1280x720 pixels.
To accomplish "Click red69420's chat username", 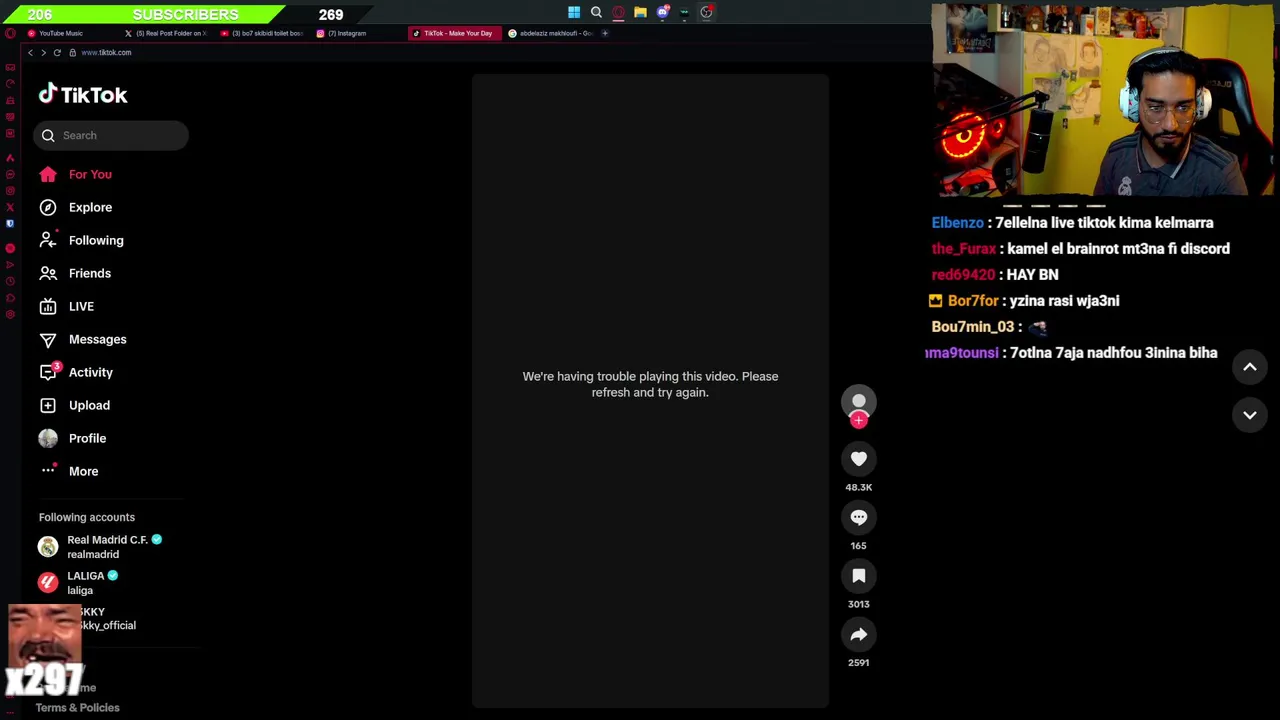I will (x=963, y=275).
